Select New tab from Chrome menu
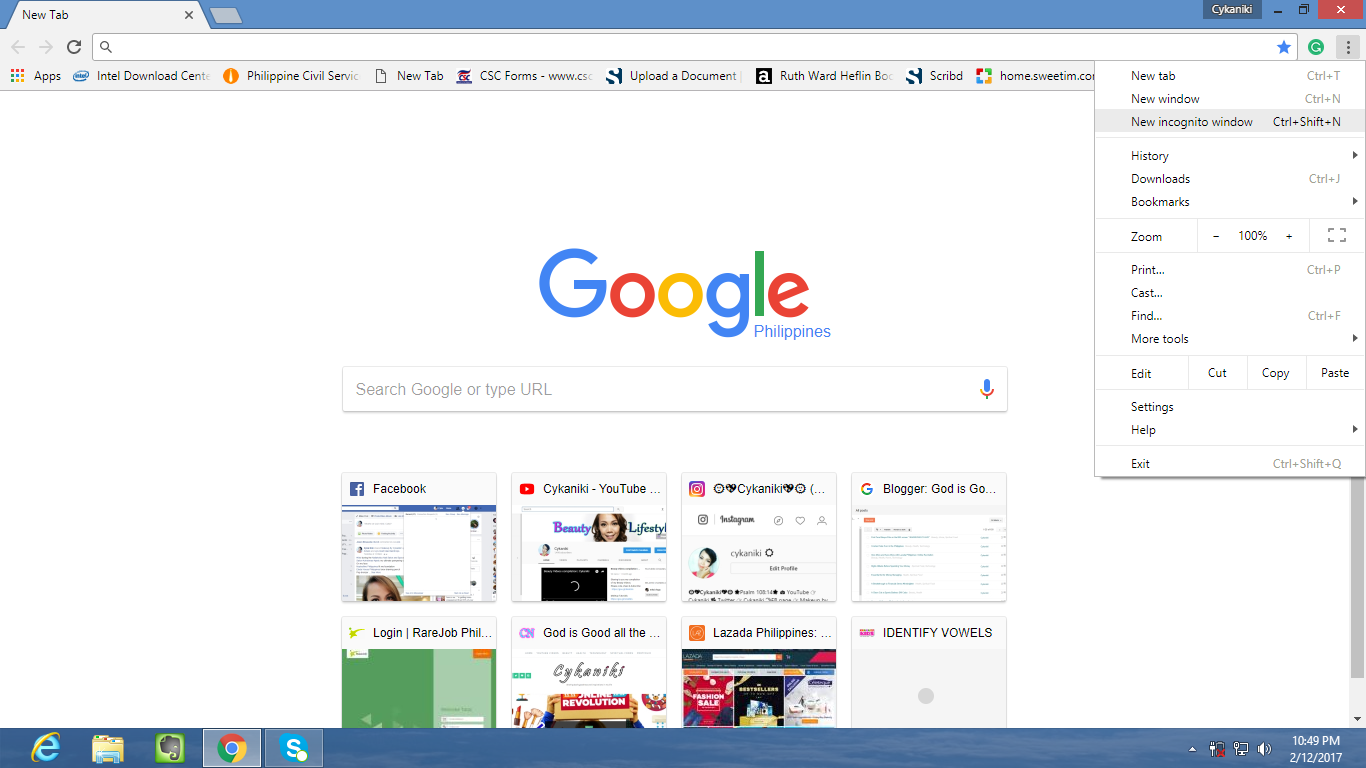This screenshot has width=1366, height=768. tap(1228, 76)
